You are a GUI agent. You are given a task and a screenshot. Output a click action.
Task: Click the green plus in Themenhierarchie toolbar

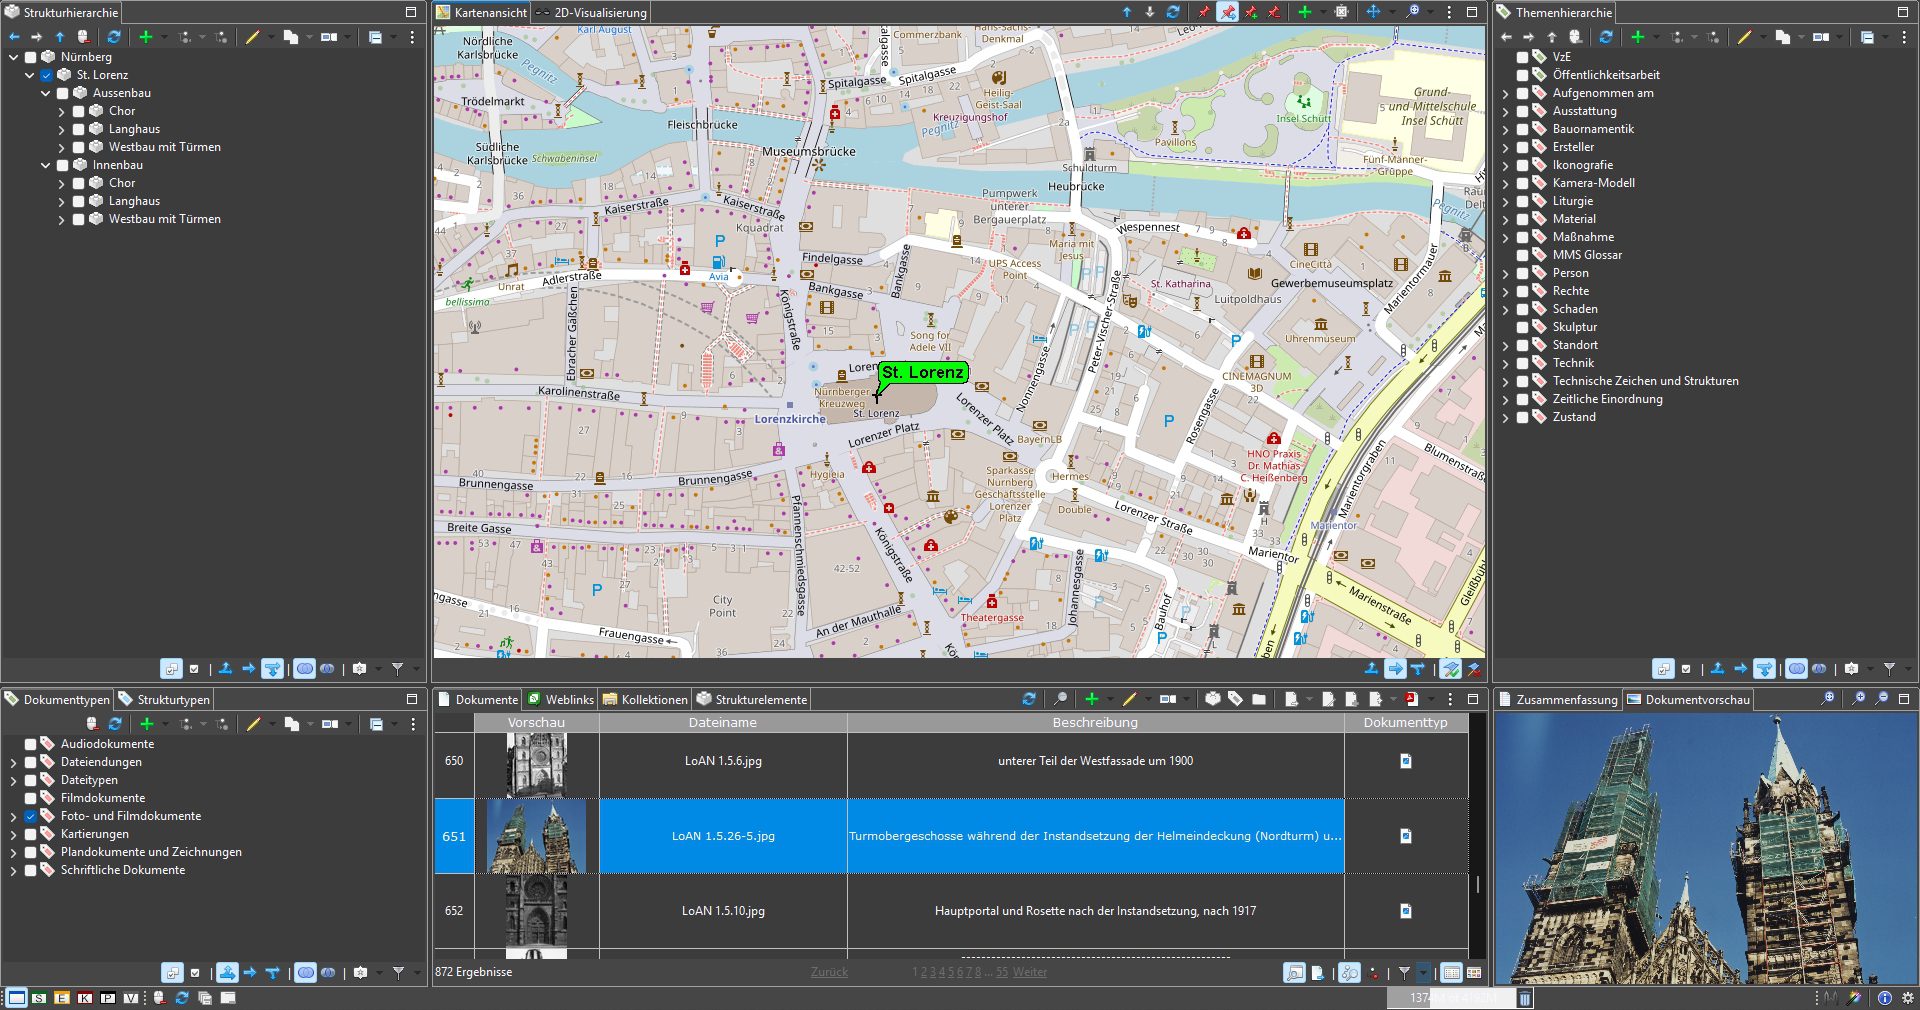[1637, 37]
